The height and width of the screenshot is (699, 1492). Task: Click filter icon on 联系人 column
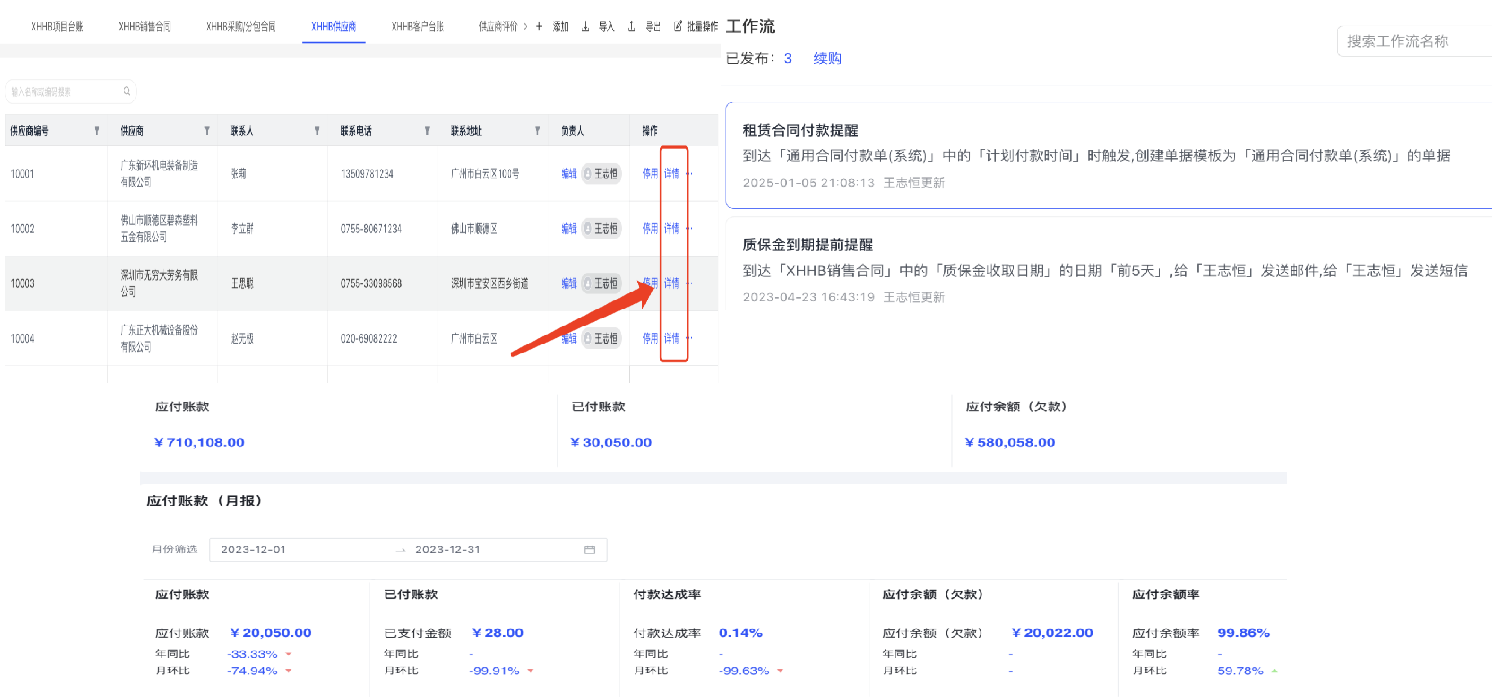317,131
